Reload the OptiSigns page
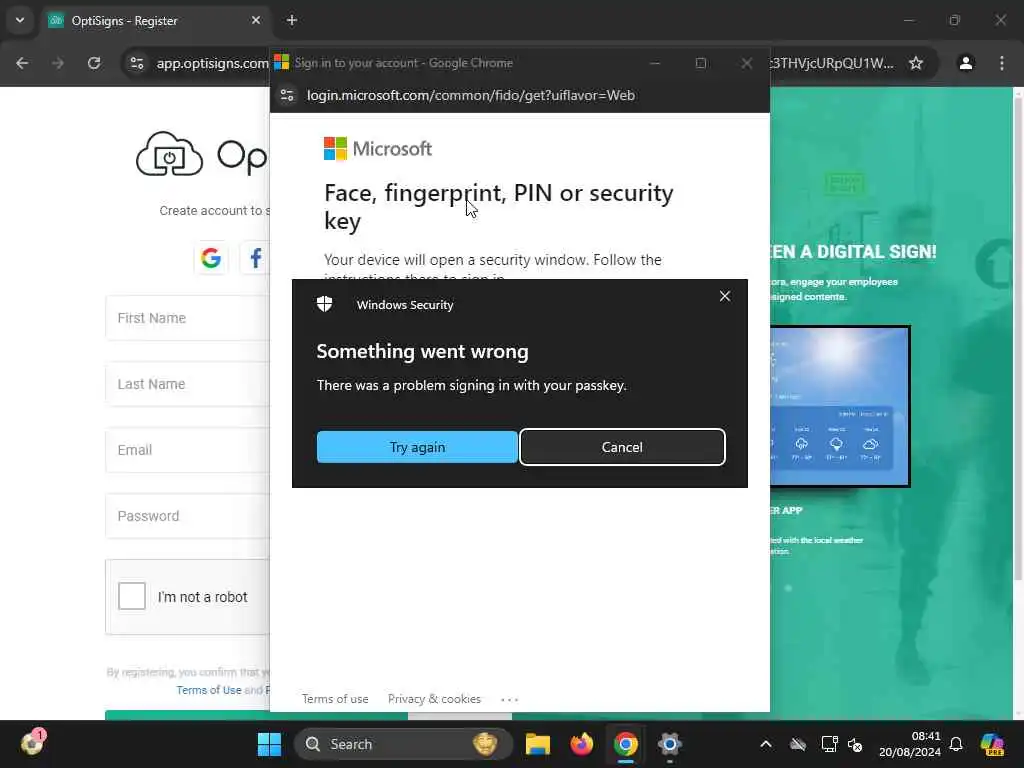 tap(94, 63)
